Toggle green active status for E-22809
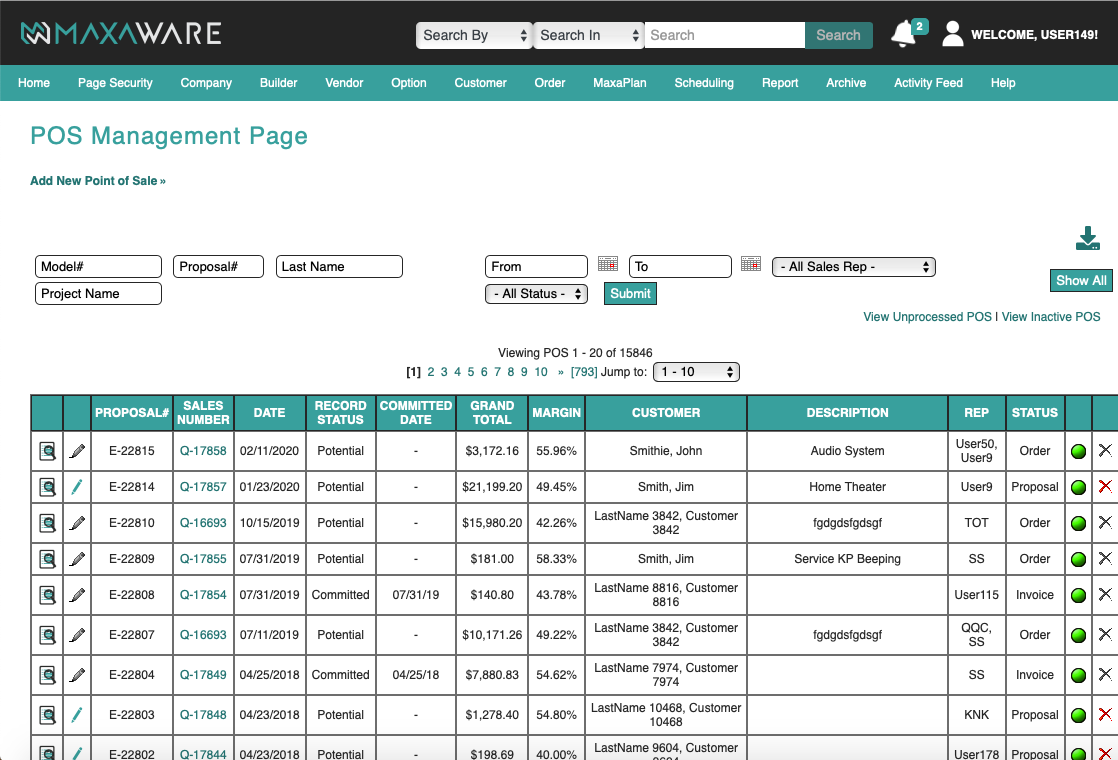 click(1079, 560)
